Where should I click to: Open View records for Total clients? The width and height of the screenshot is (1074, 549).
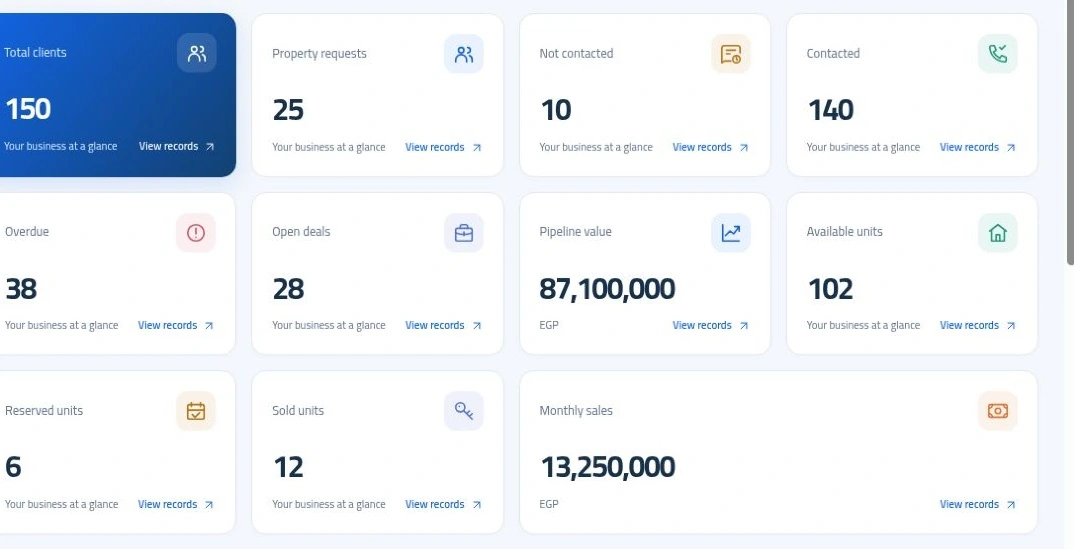point(177,146)
